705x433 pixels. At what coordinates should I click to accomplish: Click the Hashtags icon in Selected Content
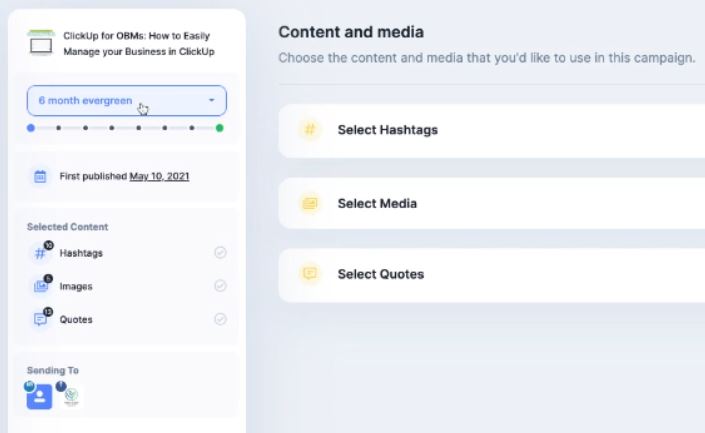coord(41,253)
